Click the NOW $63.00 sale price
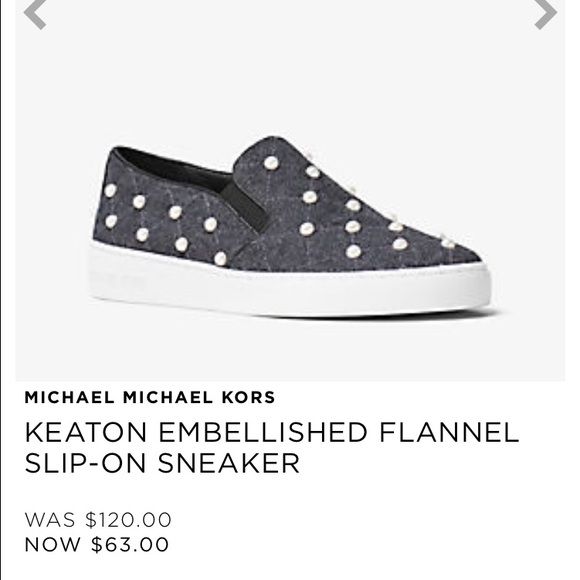The width and height of the screenshot is (580, 580). pos(97,544)
